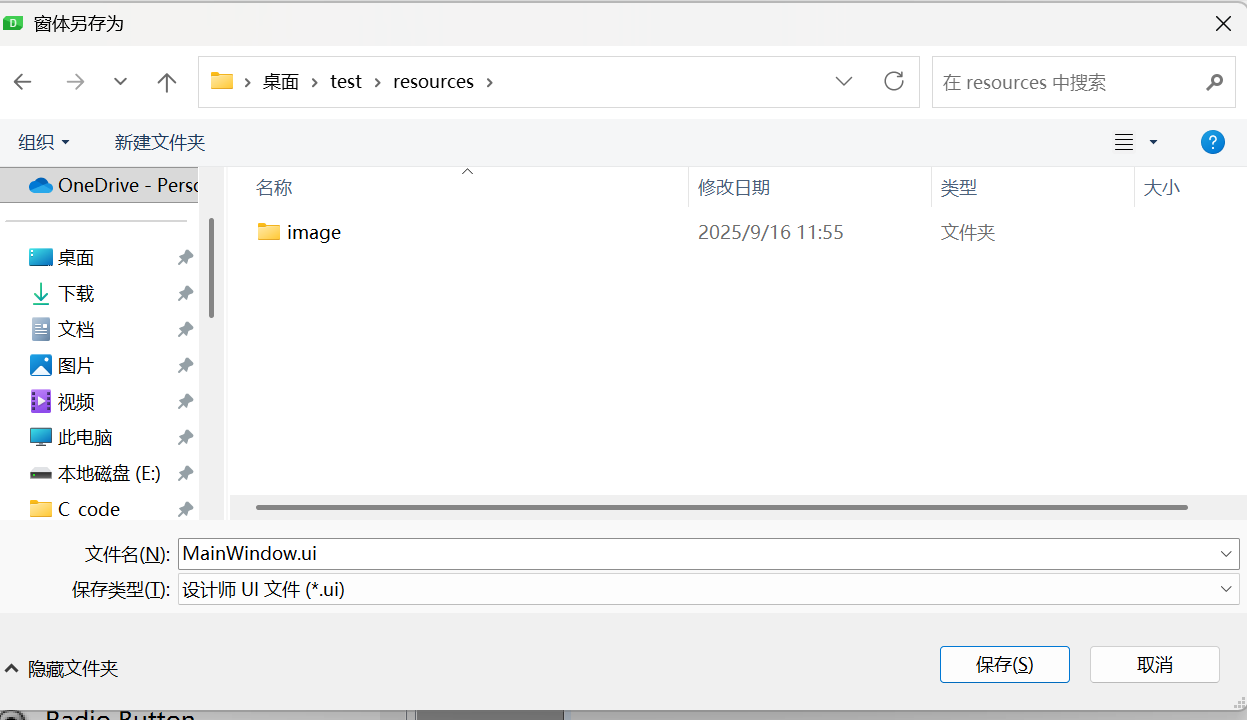1247x720 pixels.
Task: Open the 保存类型 combo box
Action: tap(709, 589)
